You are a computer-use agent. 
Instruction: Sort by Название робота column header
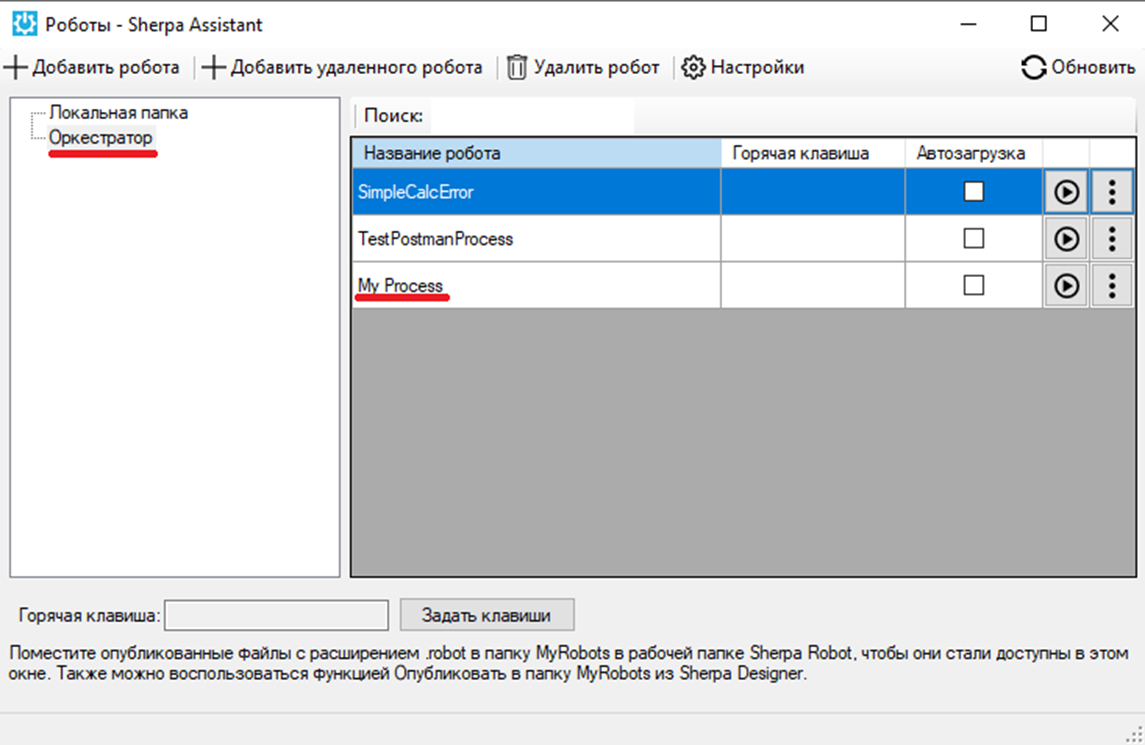[x=537, y=153]
